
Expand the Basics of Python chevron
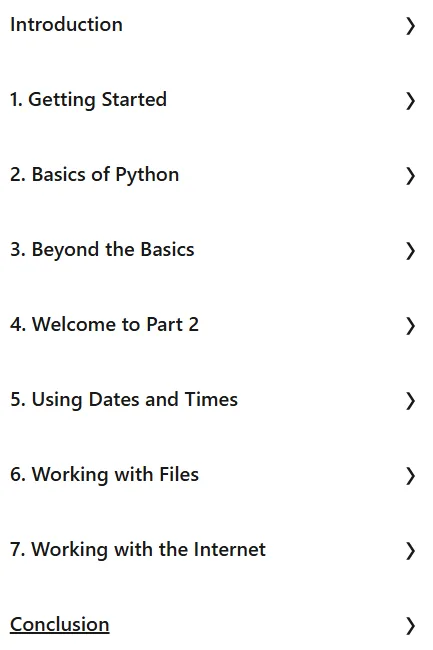(x=410, y=176)
